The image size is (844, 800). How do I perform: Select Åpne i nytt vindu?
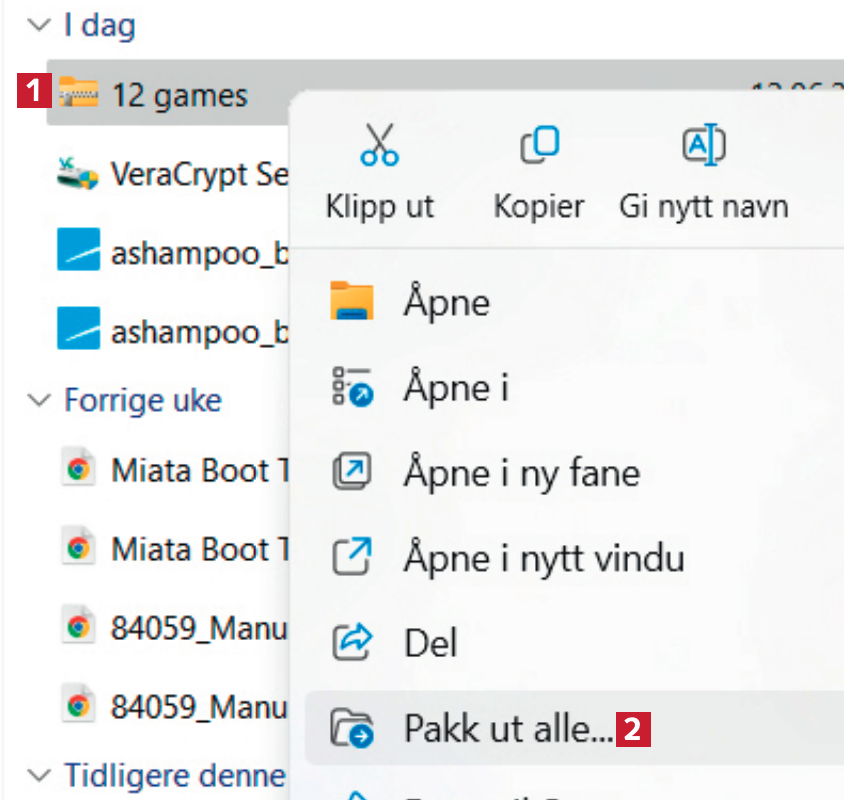click(x=543, y=557)
